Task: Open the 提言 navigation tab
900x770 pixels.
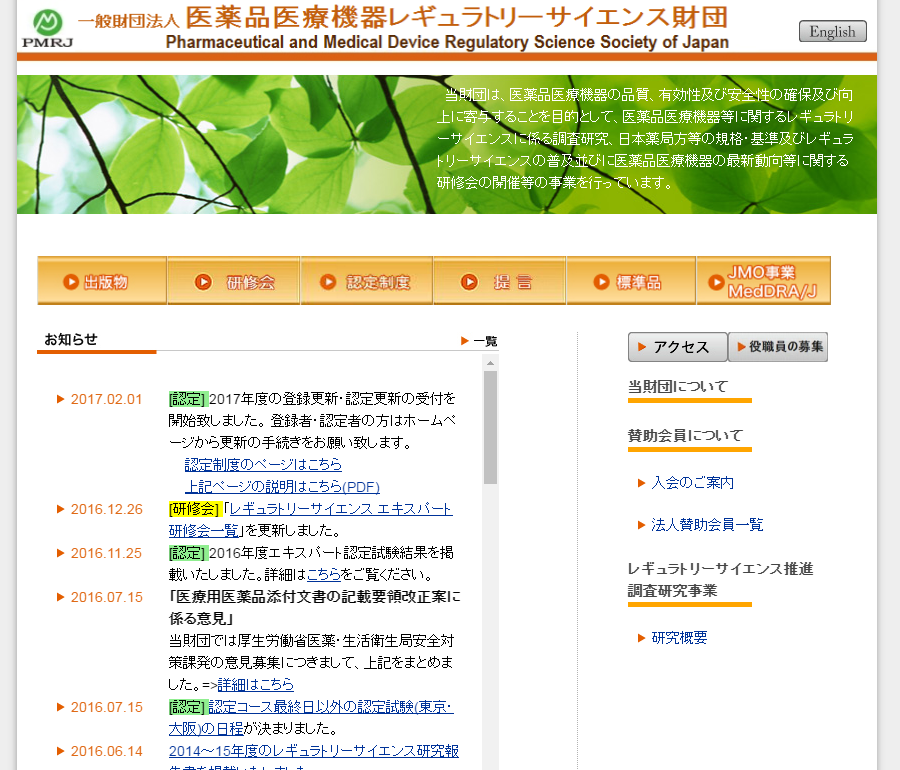Action: pos(499,282)
